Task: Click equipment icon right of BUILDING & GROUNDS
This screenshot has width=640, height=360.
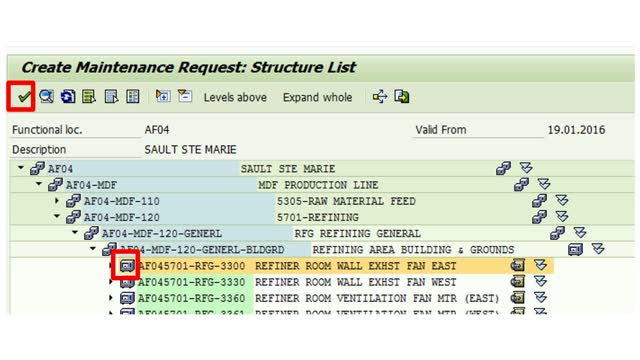Action: (x=575, y=249)
